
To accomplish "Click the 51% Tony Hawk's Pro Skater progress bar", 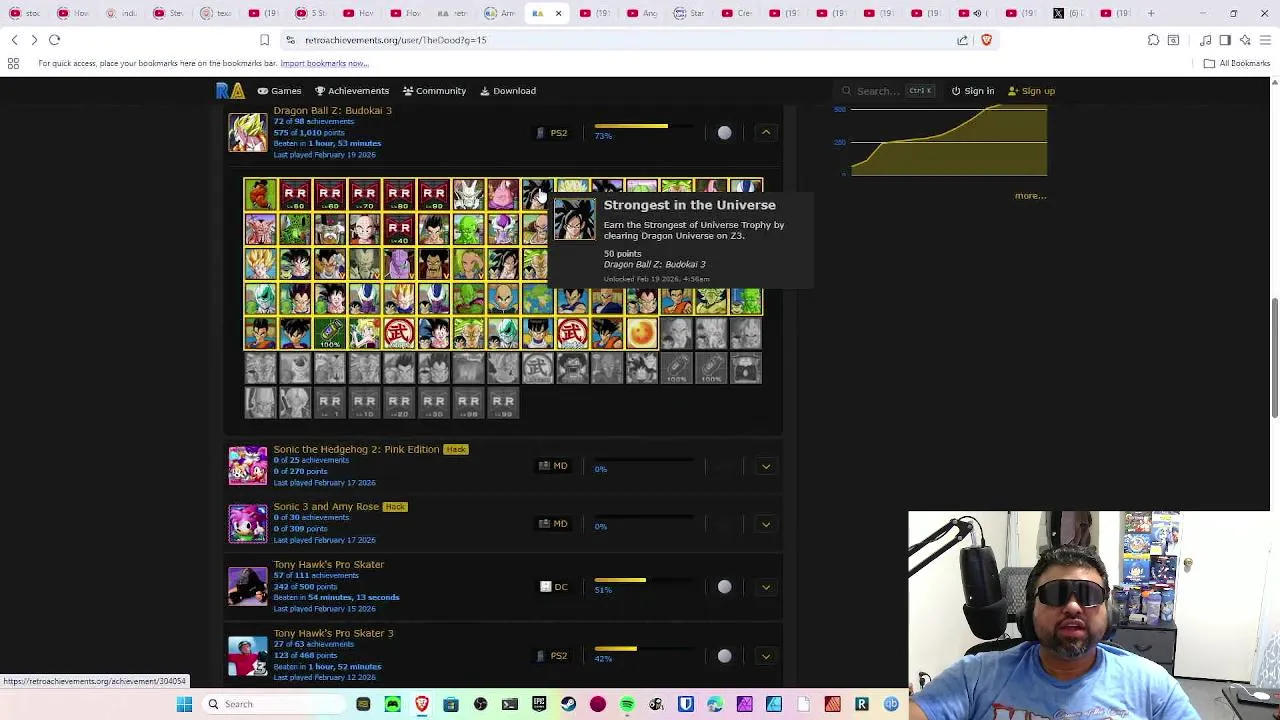I will [644, 580].
